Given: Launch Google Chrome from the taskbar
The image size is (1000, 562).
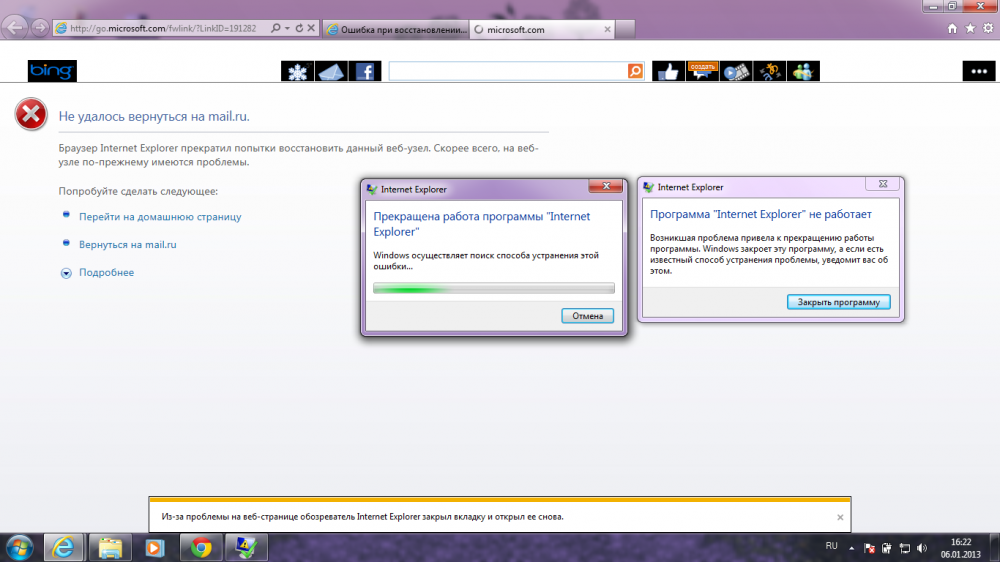Looking at the screenshot, I should coord(201,548).
